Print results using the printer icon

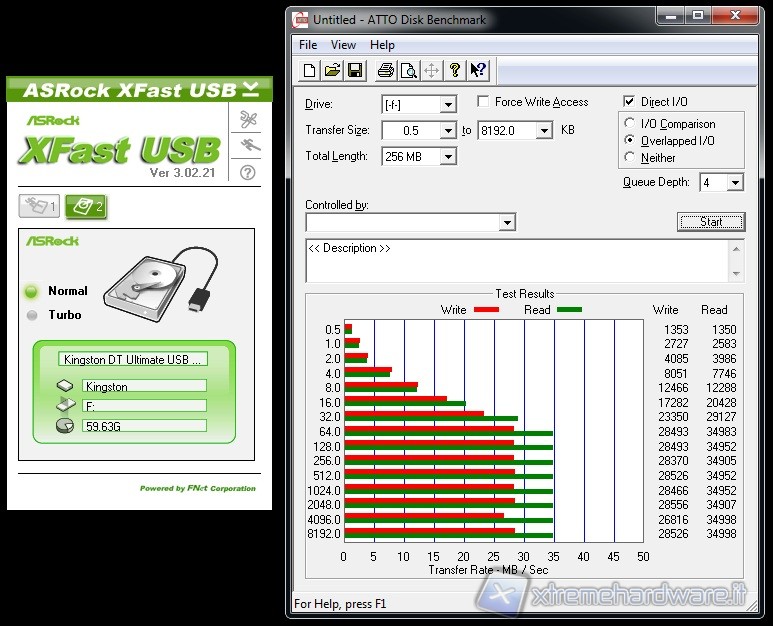(386, 70)
